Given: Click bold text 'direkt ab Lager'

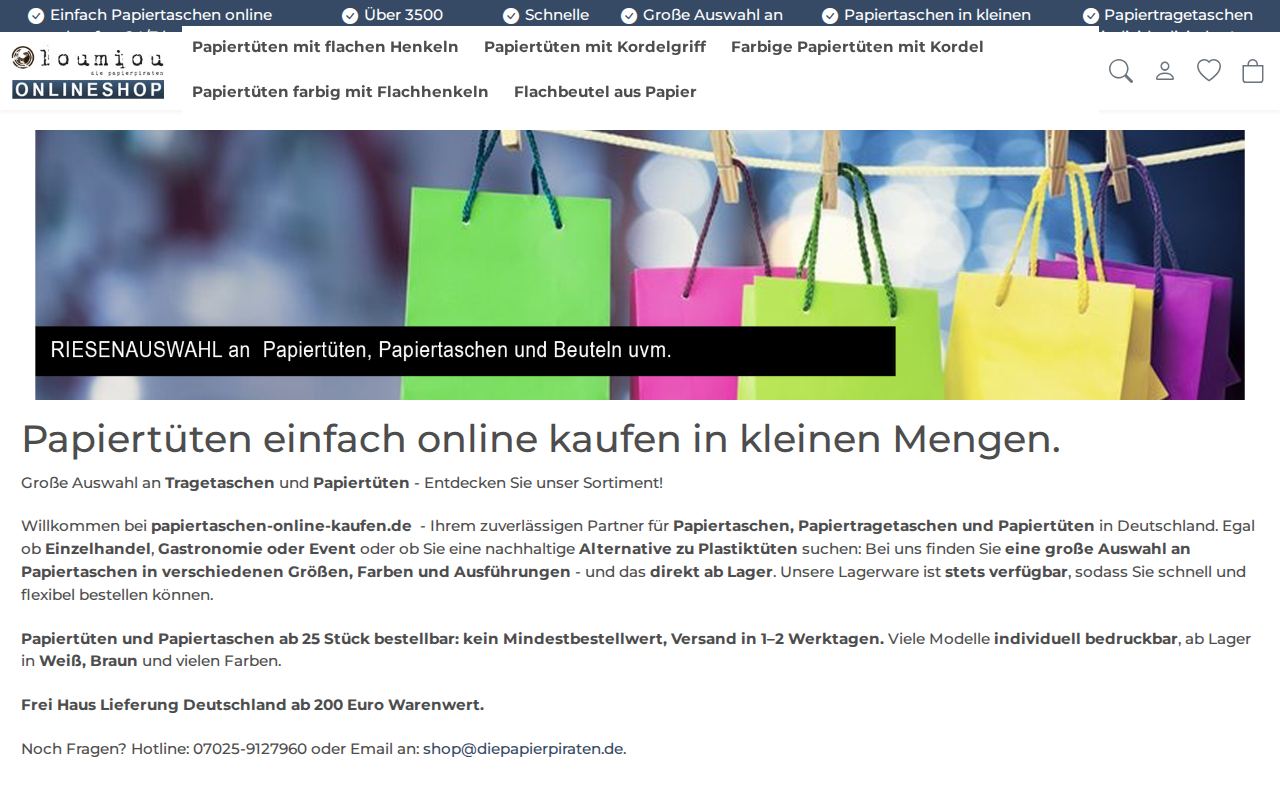Looking at the screenshot, I should [711, 572].
